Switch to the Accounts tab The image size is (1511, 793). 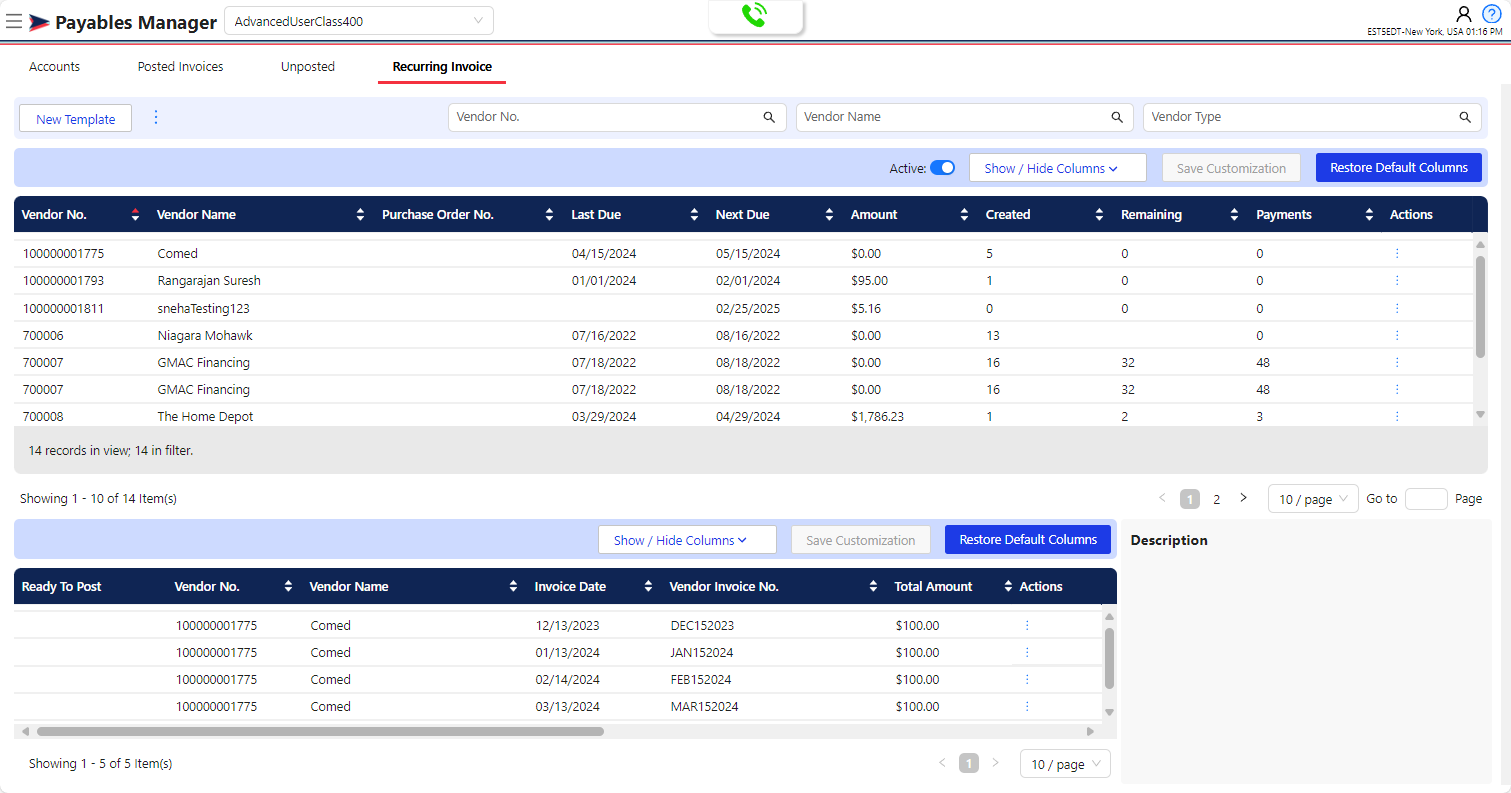point(54,67)
